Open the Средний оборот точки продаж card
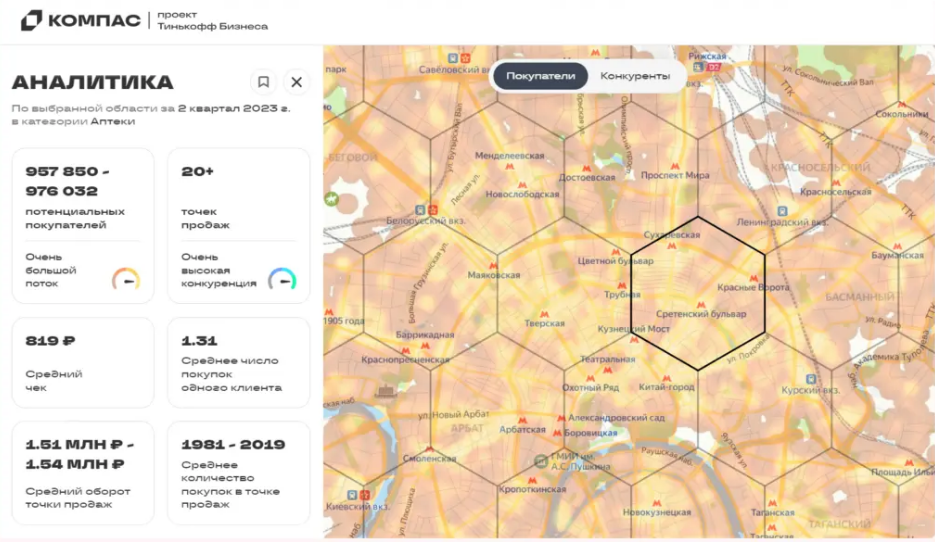 click(83, 472)
